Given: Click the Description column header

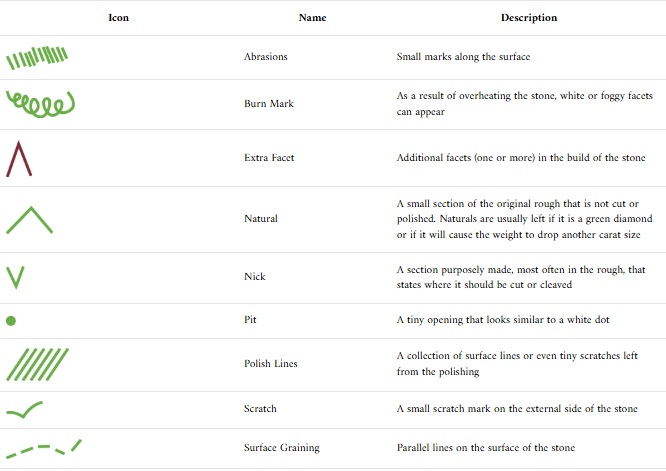Looking at the screenshot, I should (529, 18).
